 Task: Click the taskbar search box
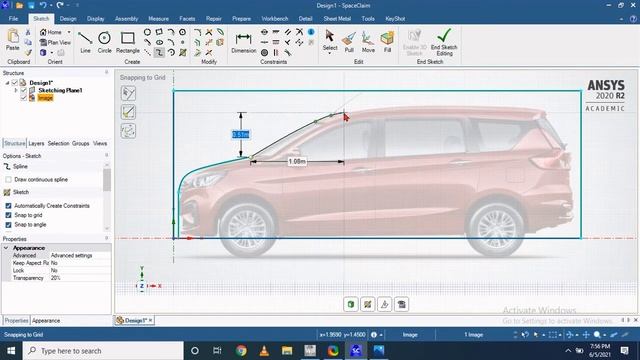103,351
